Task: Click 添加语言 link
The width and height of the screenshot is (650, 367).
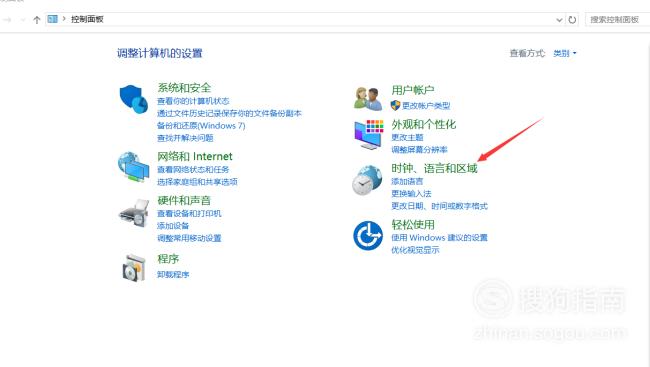Action: pyautogui.click(x=407, y=181)
